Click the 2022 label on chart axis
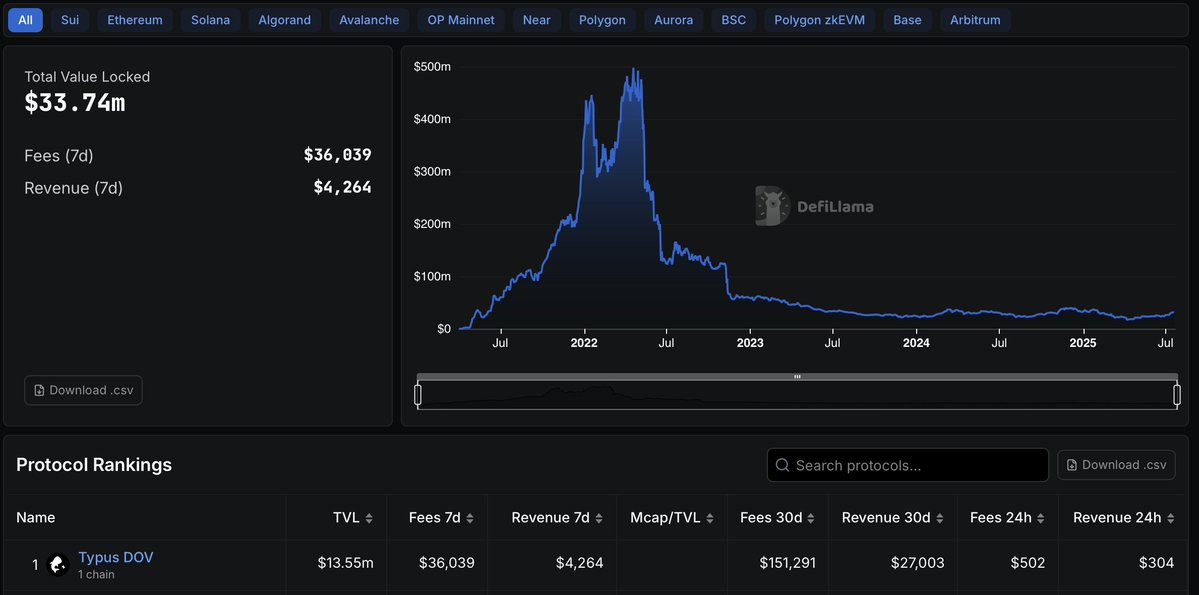 [584, 343]
